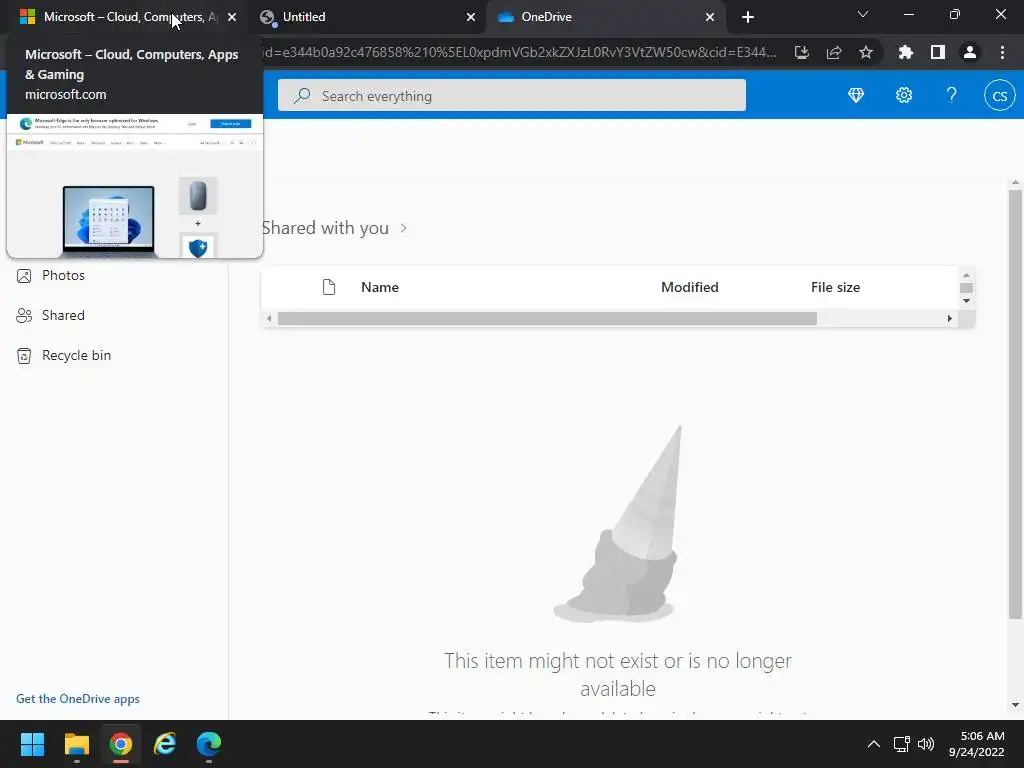Click the Chrome taskbar icon

121,744
